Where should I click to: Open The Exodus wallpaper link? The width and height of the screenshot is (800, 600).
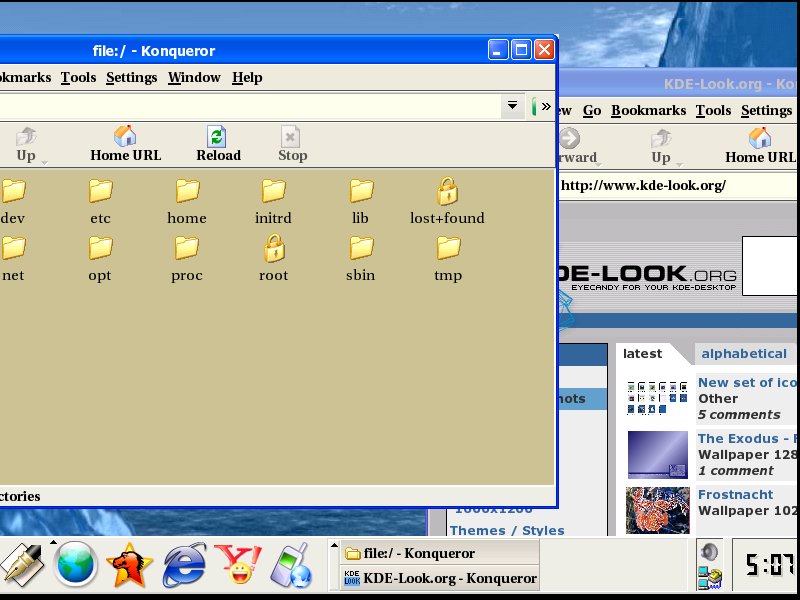(747, 438)
